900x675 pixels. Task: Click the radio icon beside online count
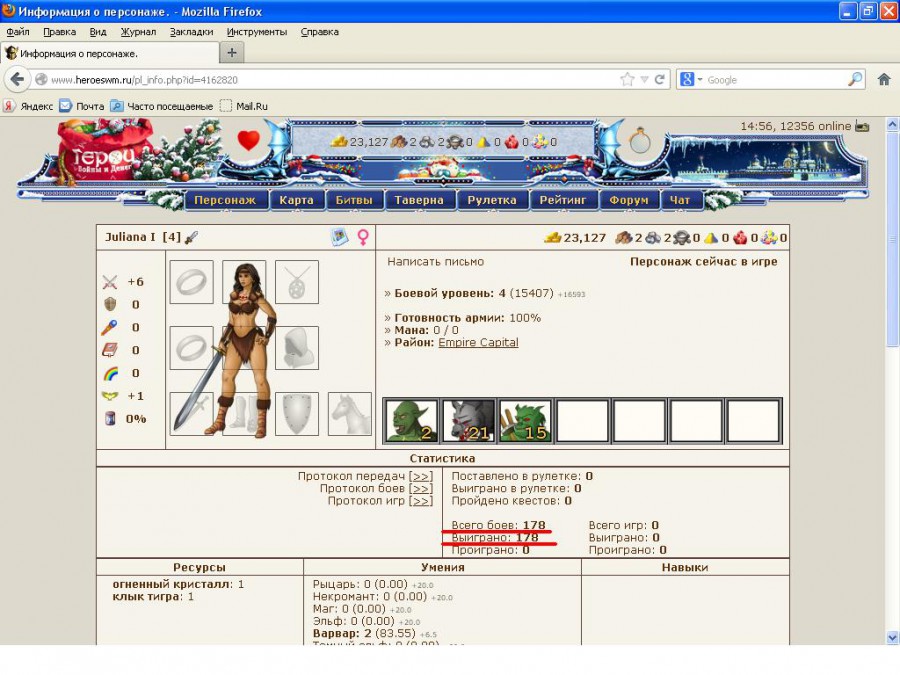click(862, 126)
